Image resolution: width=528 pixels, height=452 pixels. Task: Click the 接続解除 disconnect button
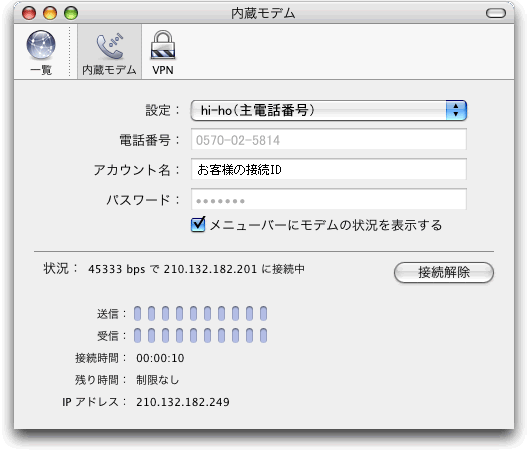(444, 272)
